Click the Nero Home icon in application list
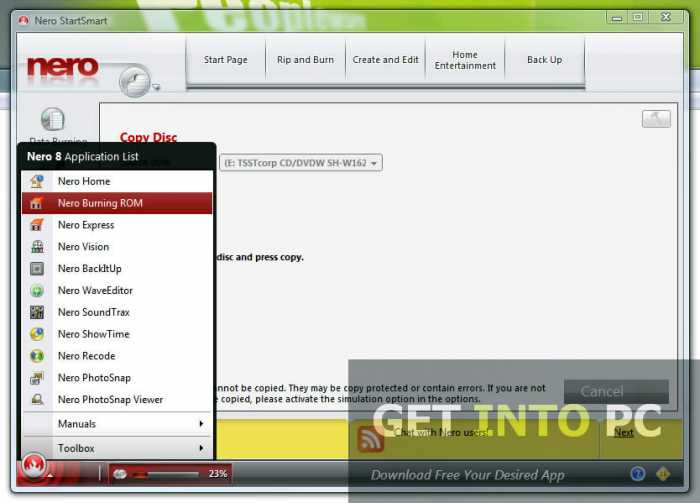Image resolution: width=700 pixels, height=503 pixels. tap(37, 181)
